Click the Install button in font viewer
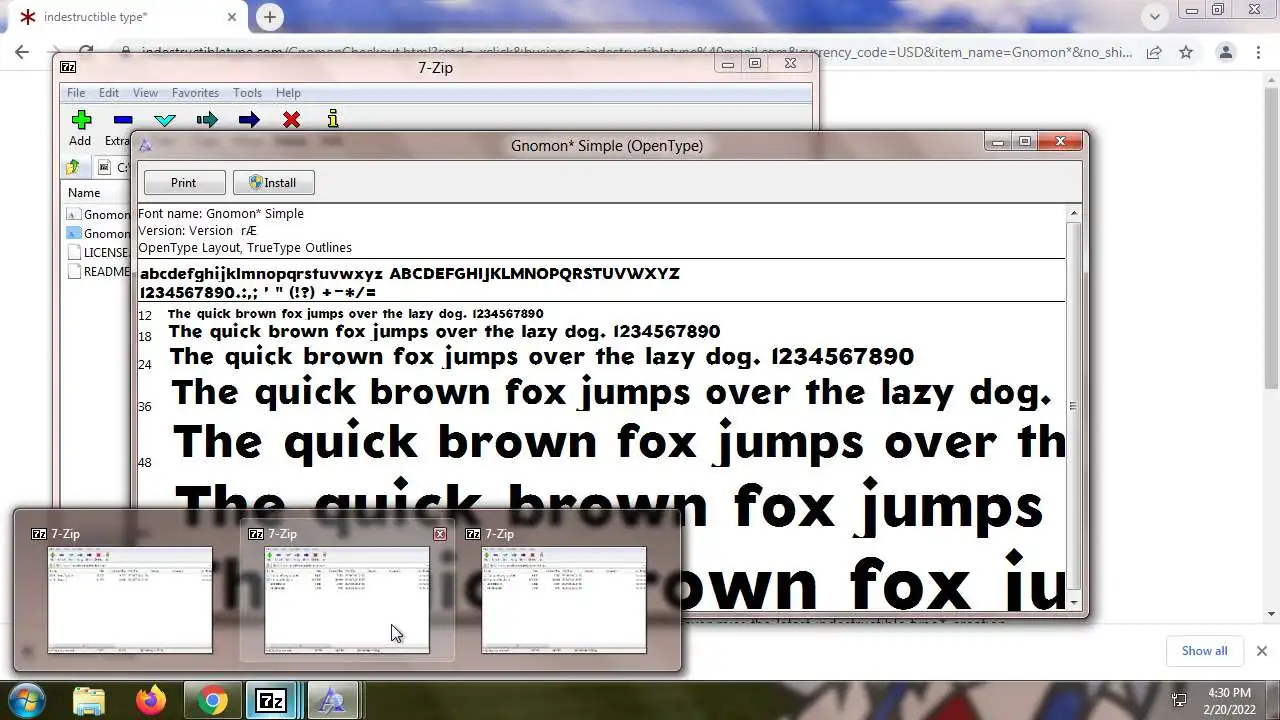 point(274,182)
